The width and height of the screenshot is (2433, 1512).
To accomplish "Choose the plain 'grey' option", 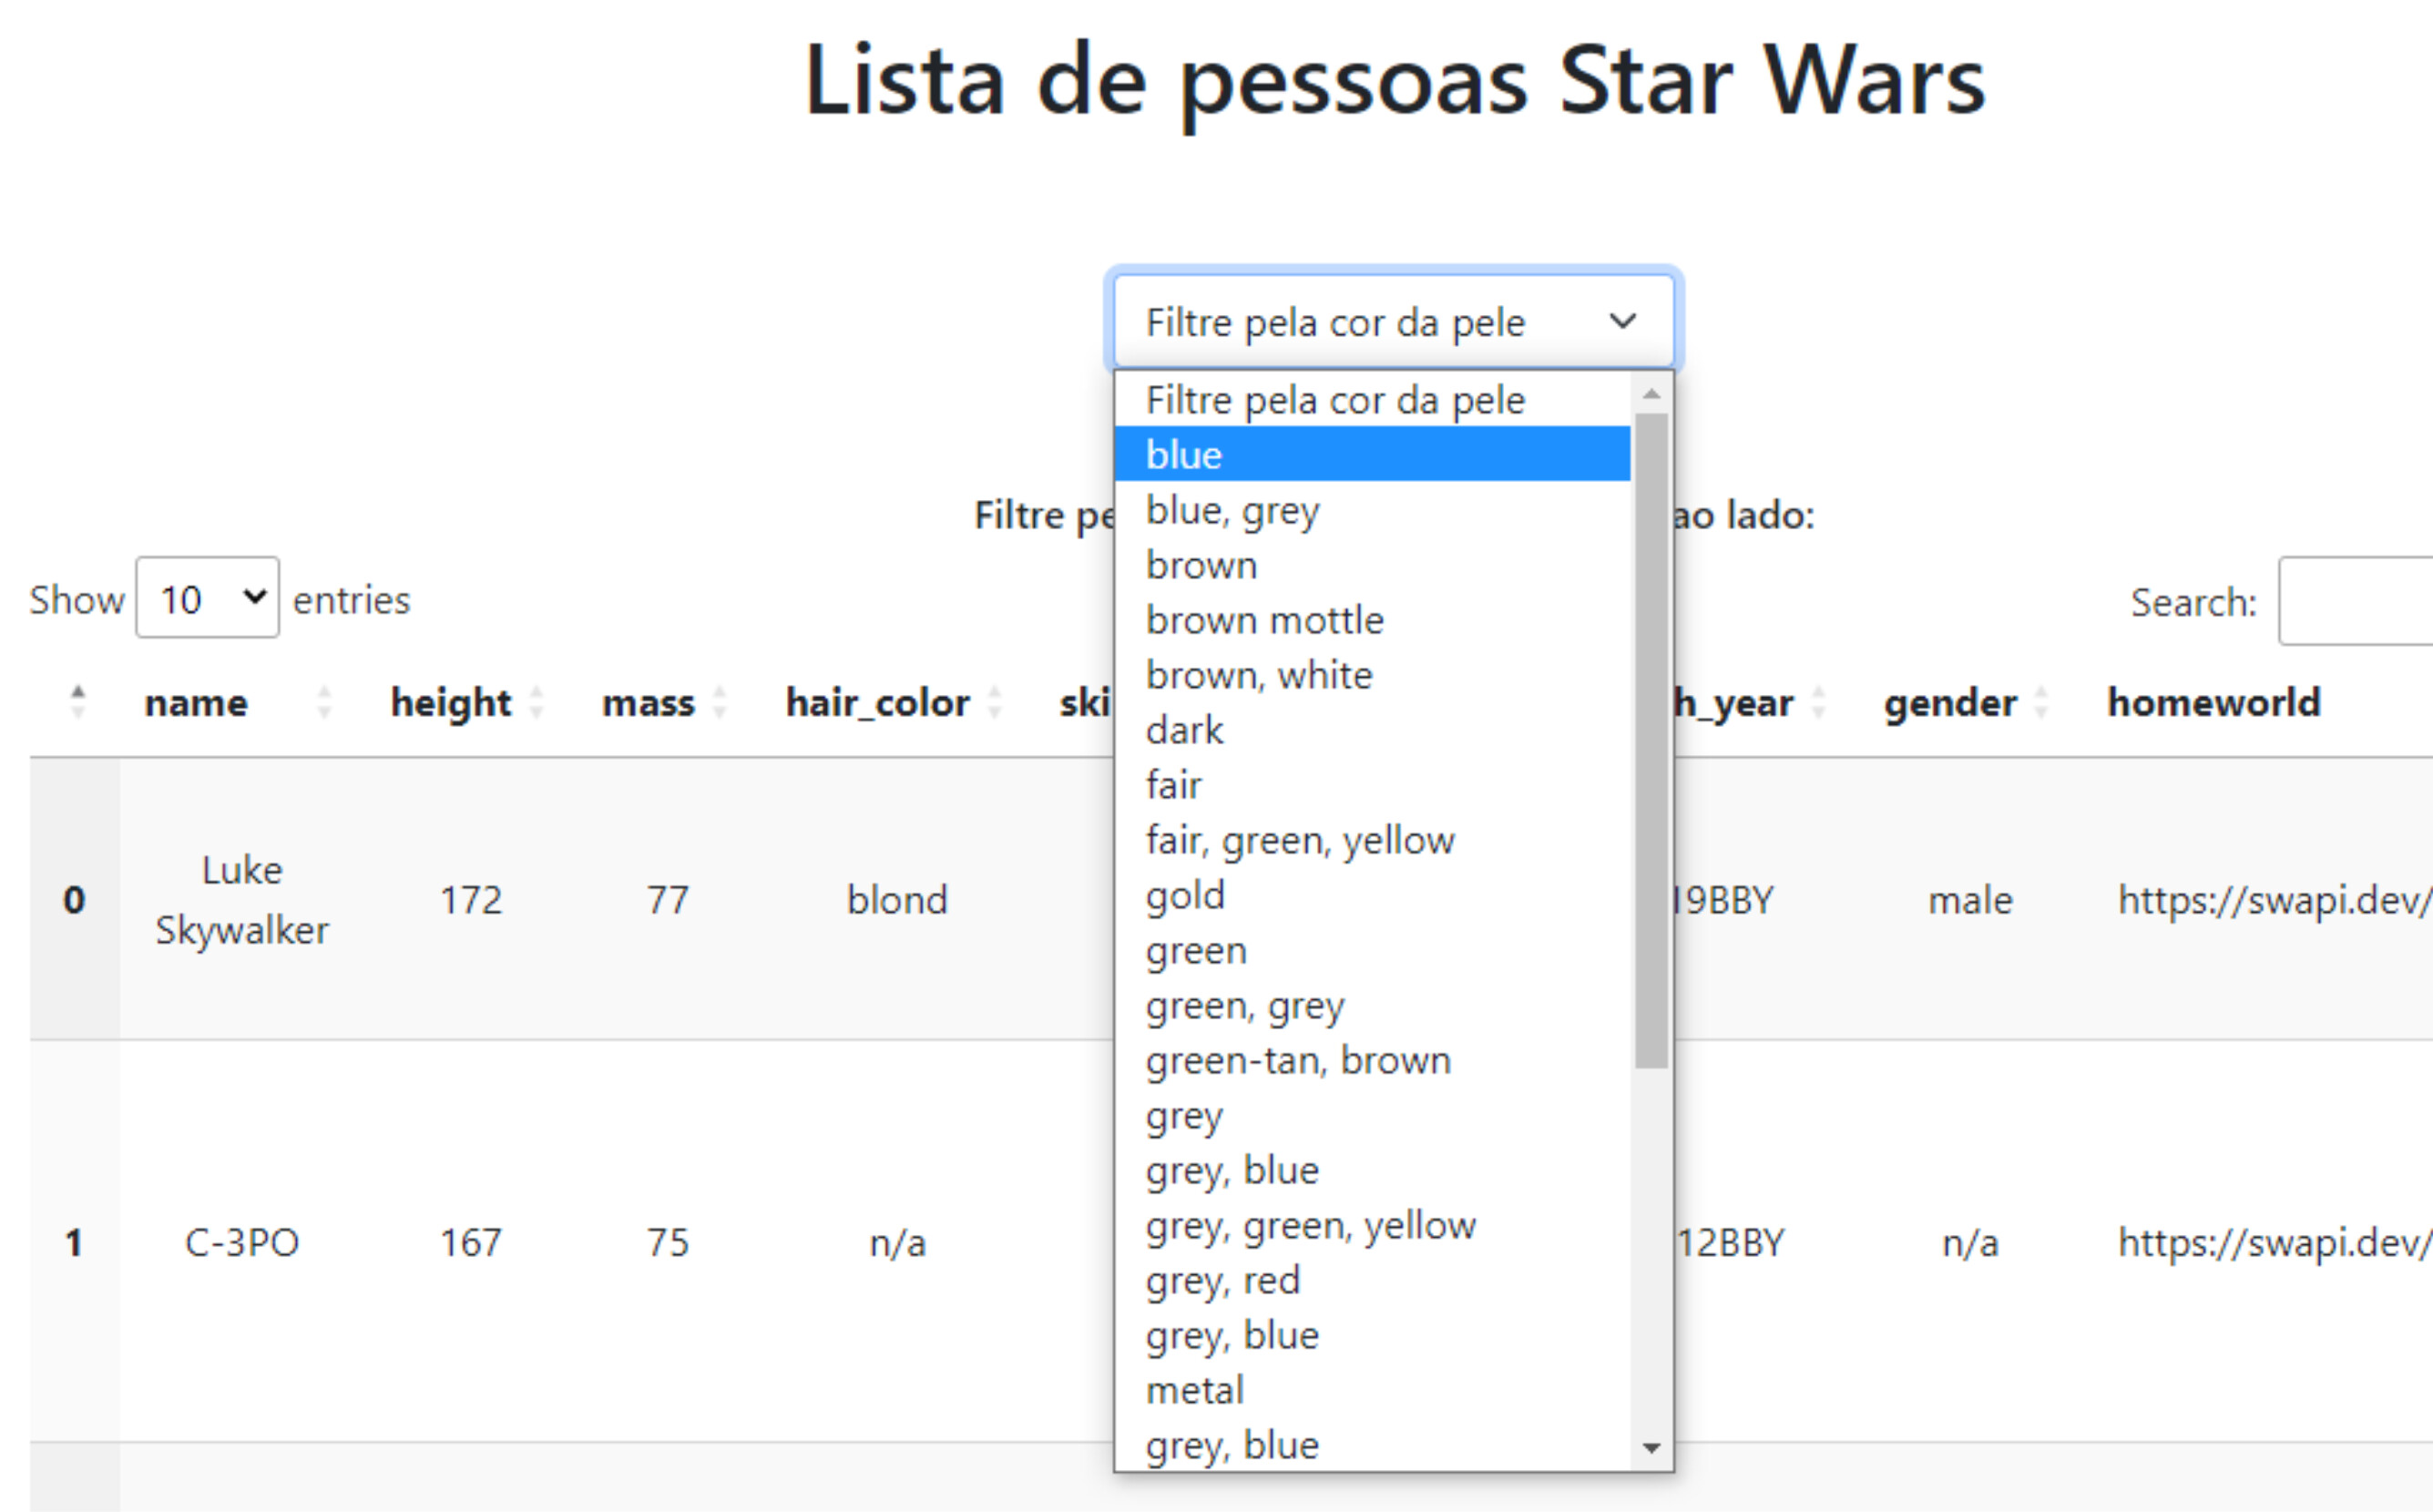I will [x=1372, y=1115].
